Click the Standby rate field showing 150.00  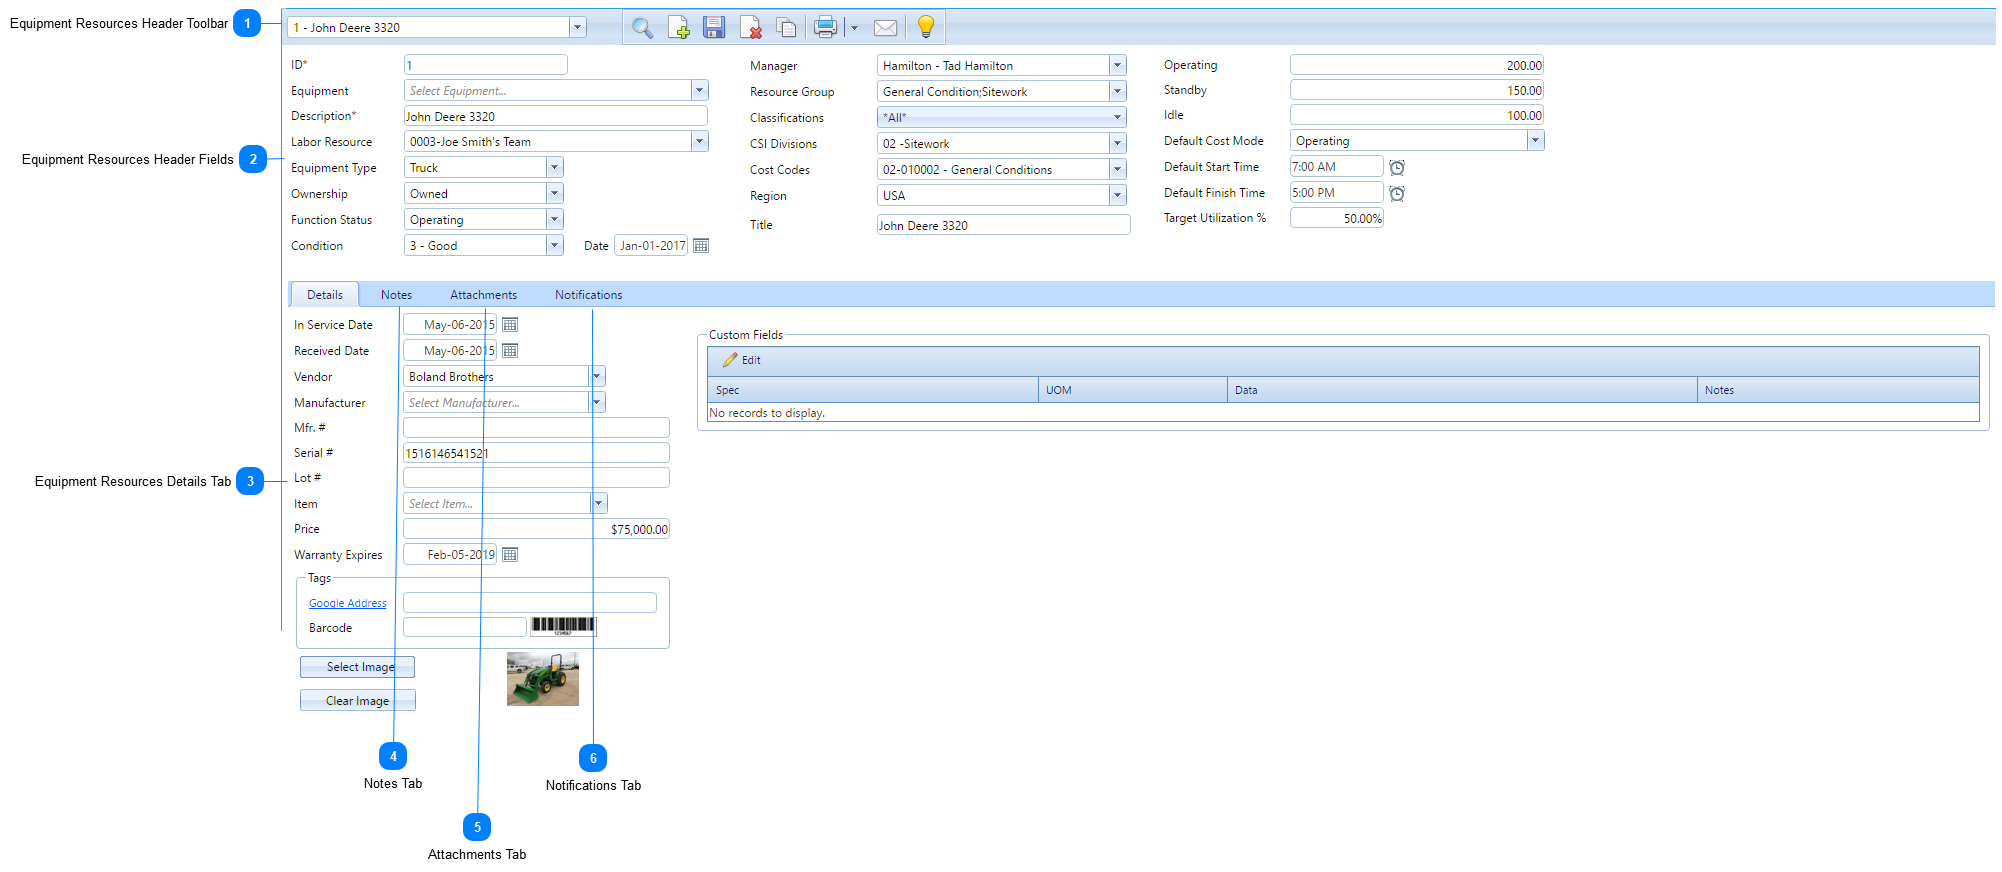tap(1417, 90)
